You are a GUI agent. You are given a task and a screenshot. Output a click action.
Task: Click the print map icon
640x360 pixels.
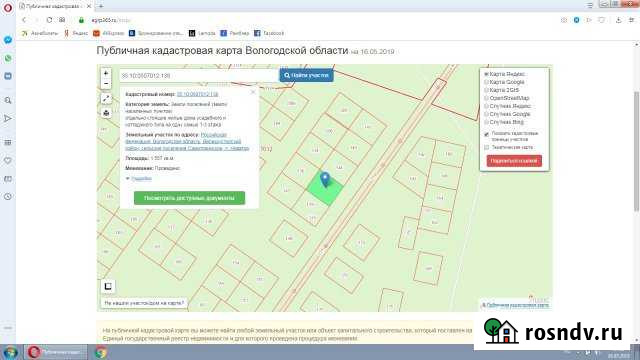coord(106,113)
